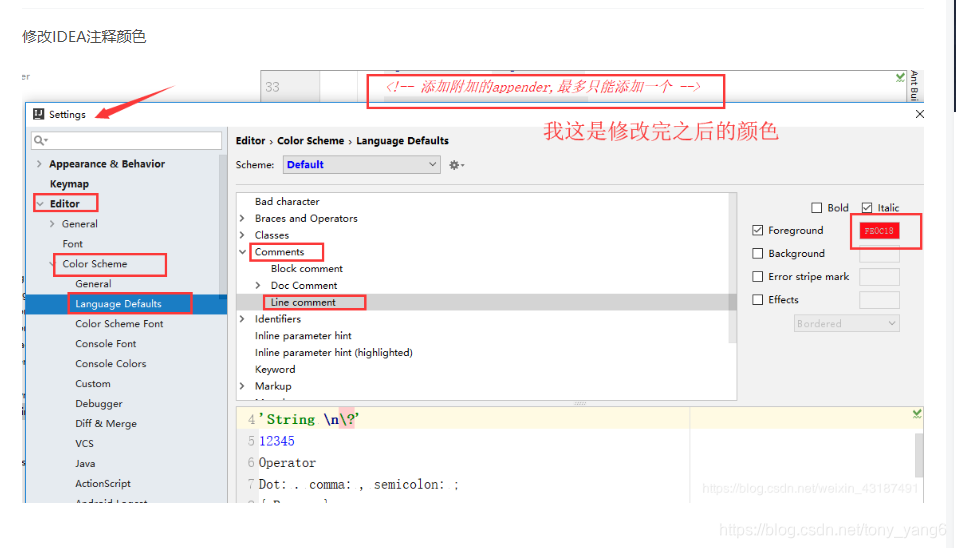
Task: Enable the Background checkbox
Action: tap(757, 253)
